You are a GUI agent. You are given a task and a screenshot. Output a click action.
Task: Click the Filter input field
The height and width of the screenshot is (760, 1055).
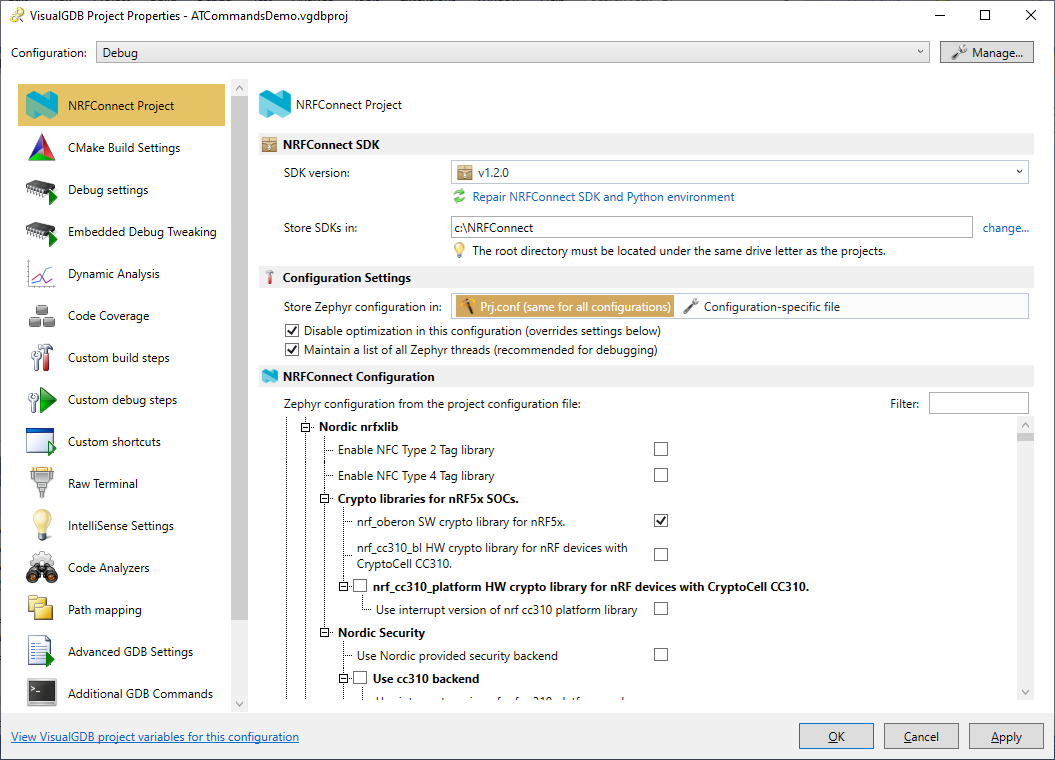pos(978,404)
